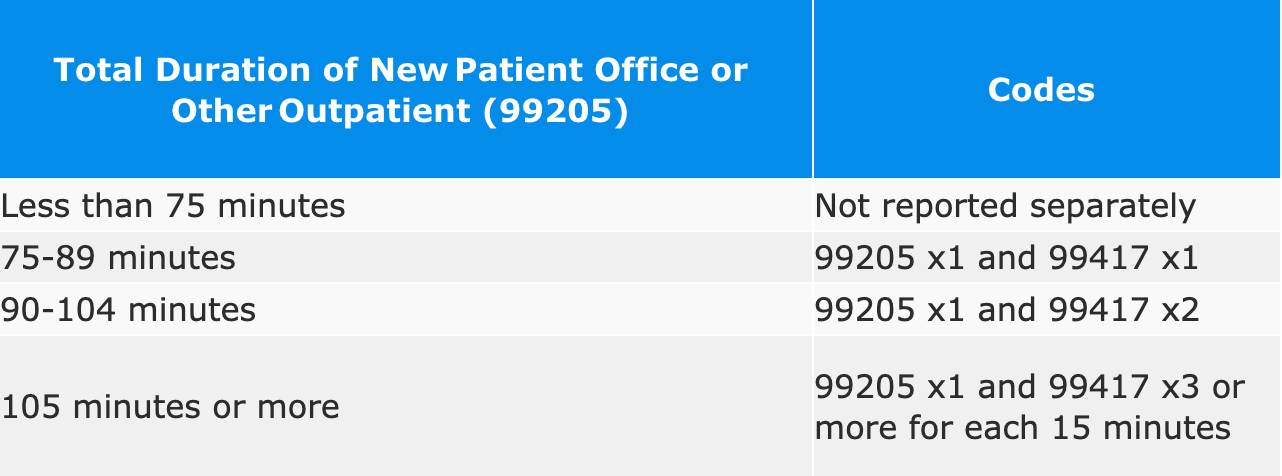The image size is (1282, 476).
Task: Click the "75-89 minutes" row label
Action: coord(118,258)
